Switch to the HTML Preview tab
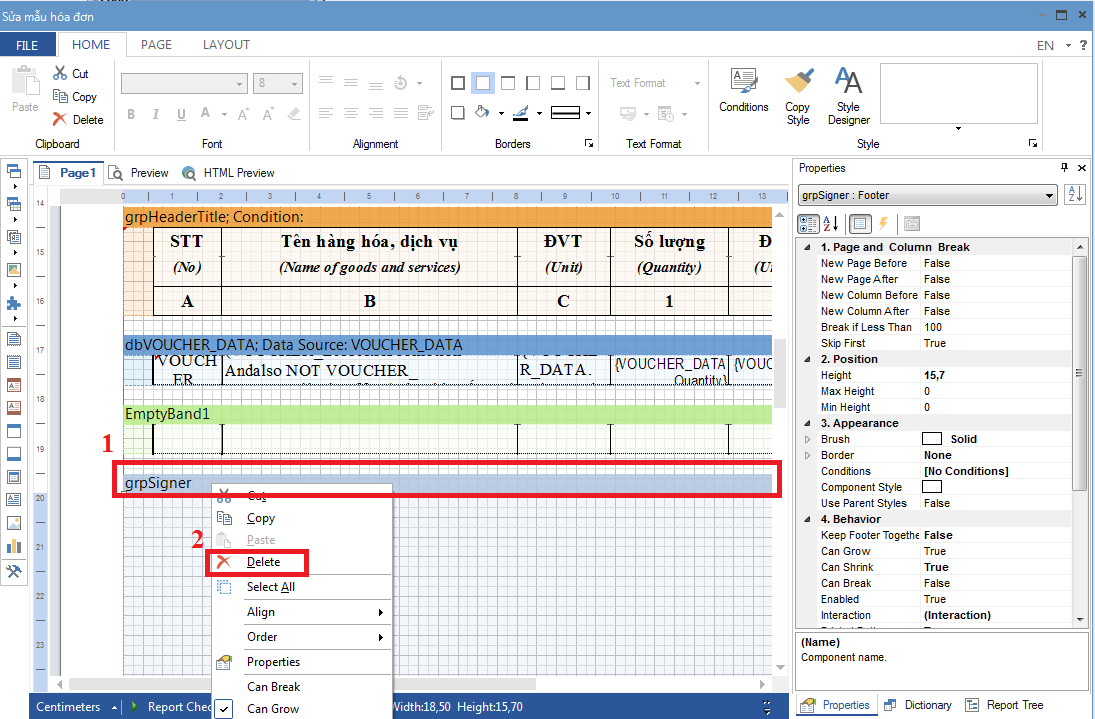The image size is (1095, 719). point(228,173)
